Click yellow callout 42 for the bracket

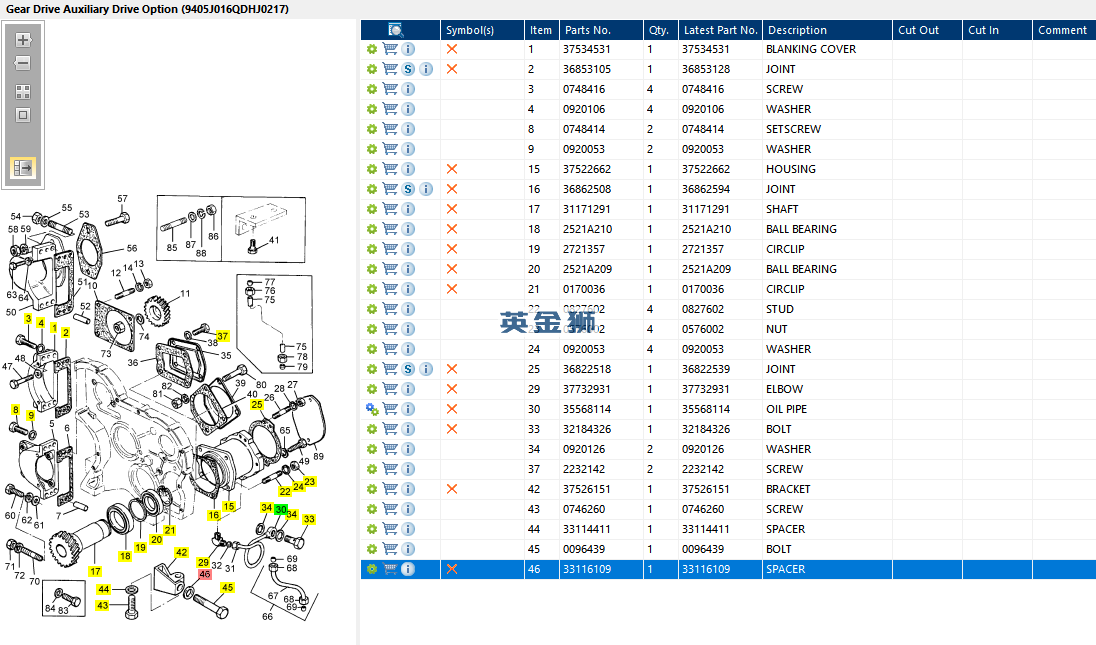click(x=181, y=552)
